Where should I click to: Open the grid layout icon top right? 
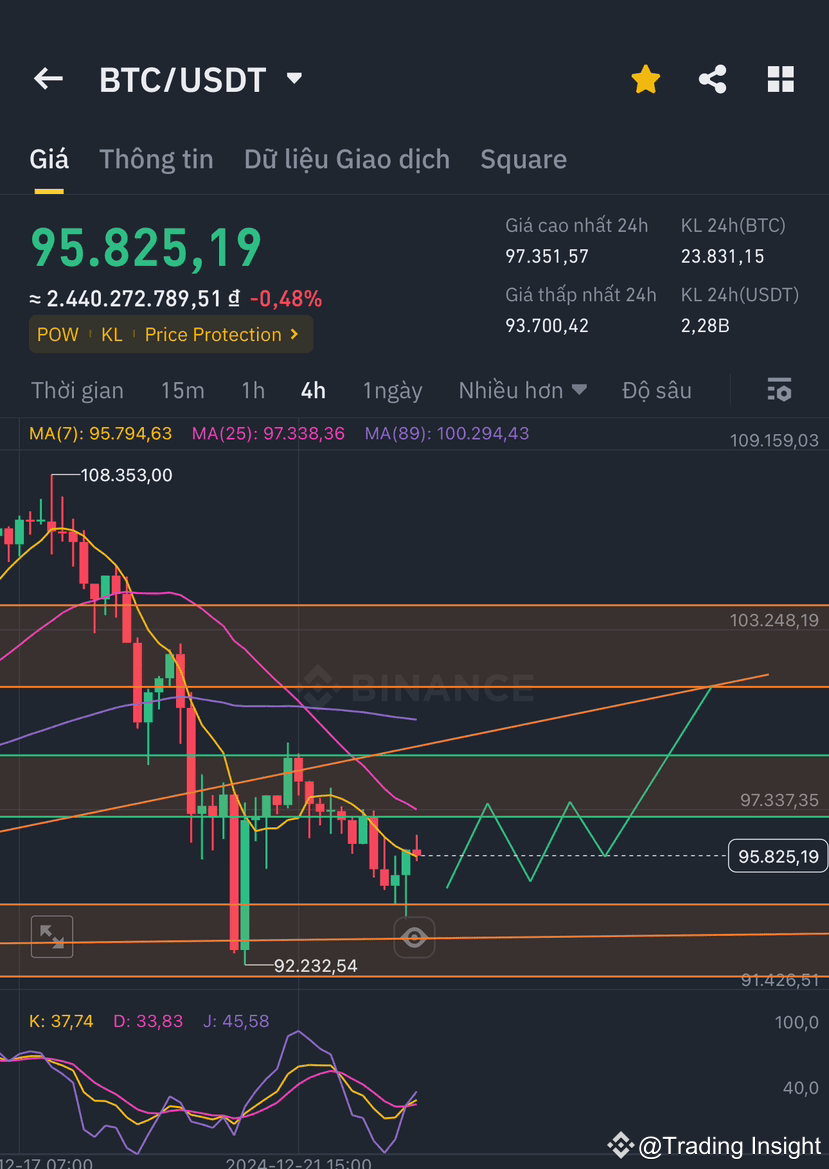tap(780, 78)
